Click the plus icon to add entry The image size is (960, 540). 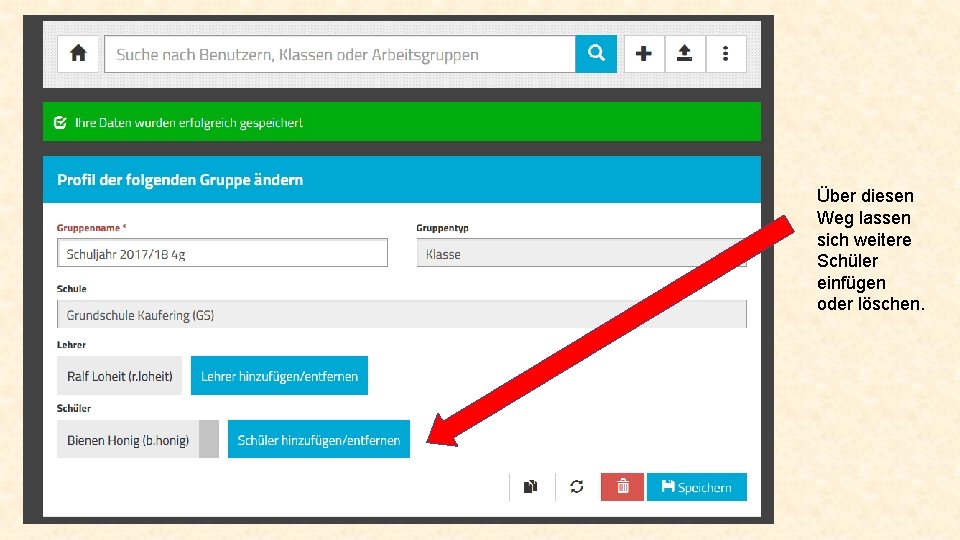pyautogui.click(x=644, y=54)
